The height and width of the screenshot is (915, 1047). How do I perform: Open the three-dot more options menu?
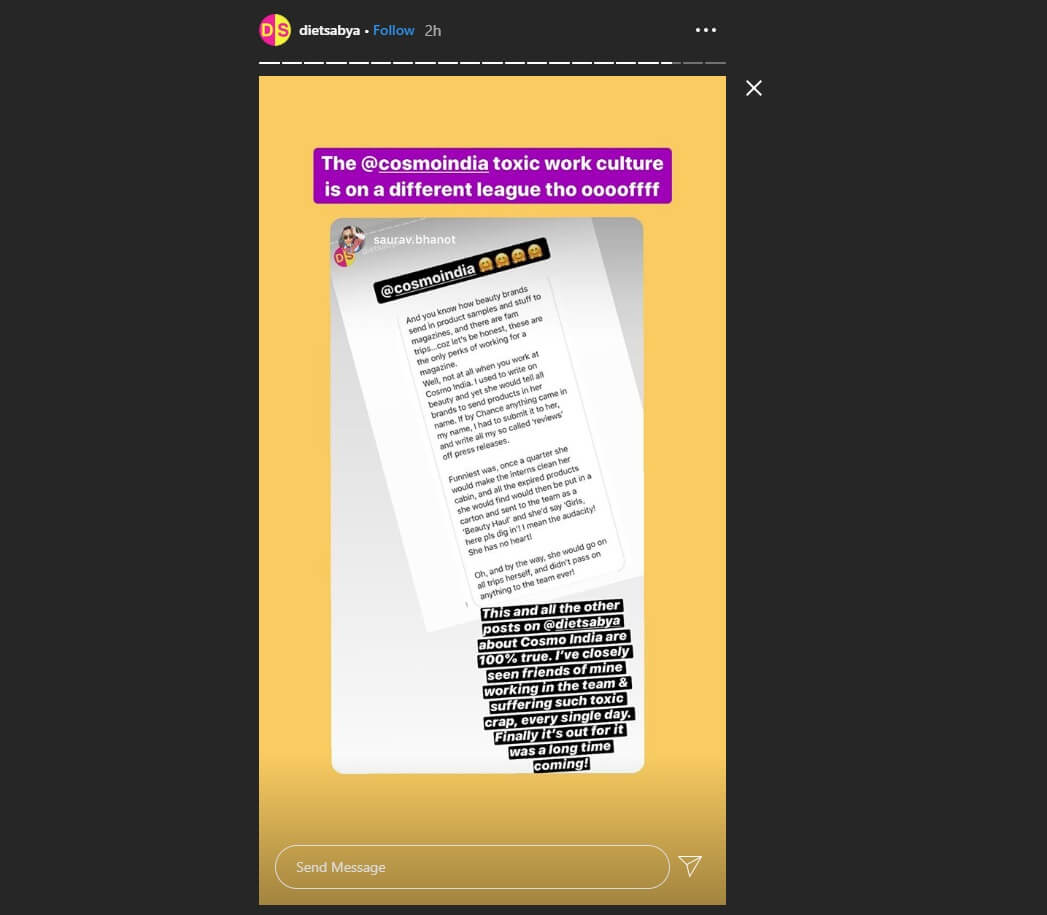click(706, 30)
